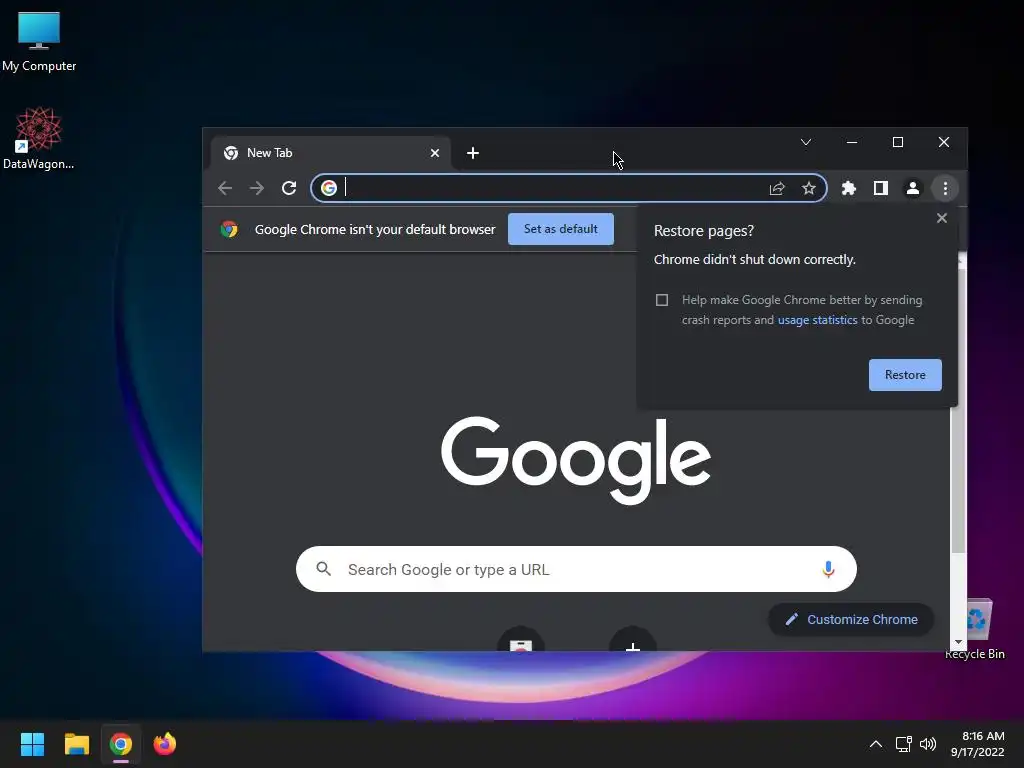Maximize the Chrome window
The height and width of the screenshot is (768, 1024).
tap(898, 142)
